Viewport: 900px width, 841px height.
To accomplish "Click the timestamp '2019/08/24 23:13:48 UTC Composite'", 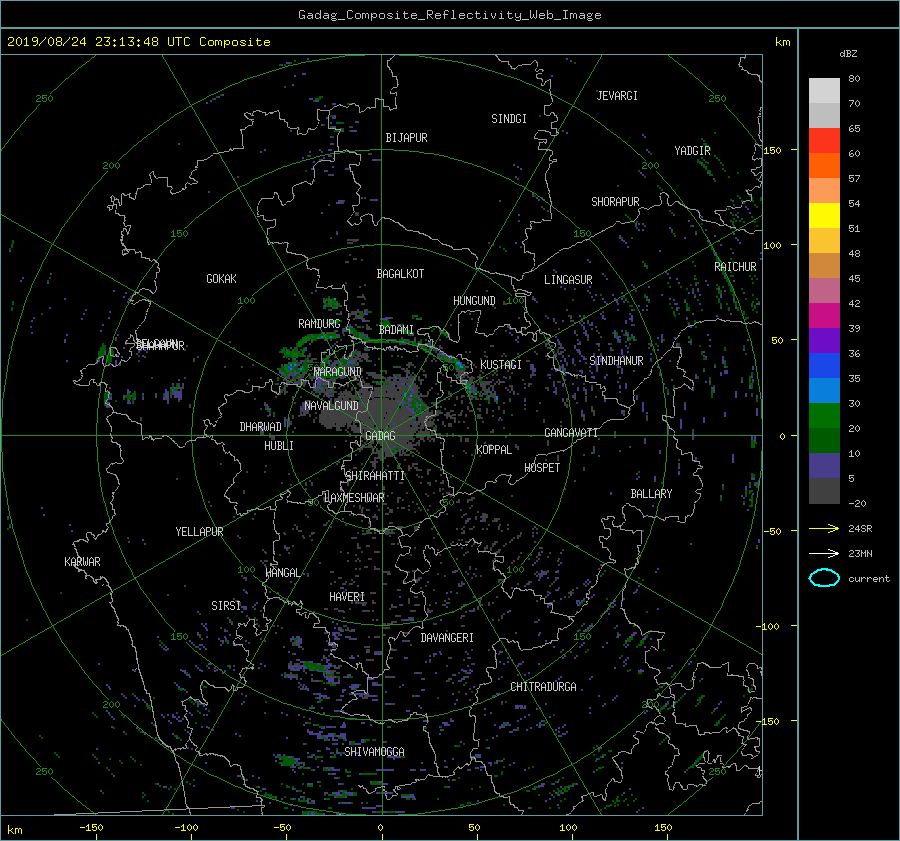I will [138, 42].
